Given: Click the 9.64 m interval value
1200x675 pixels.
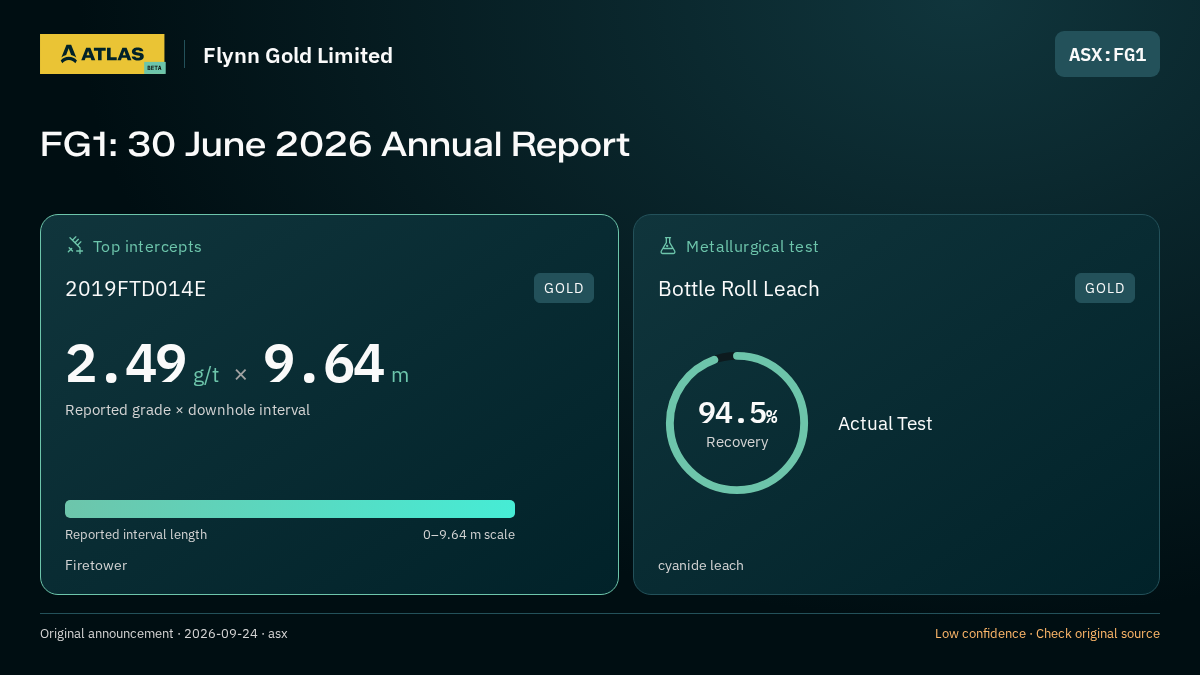Looking at the screenshot, I should (336, 365).
